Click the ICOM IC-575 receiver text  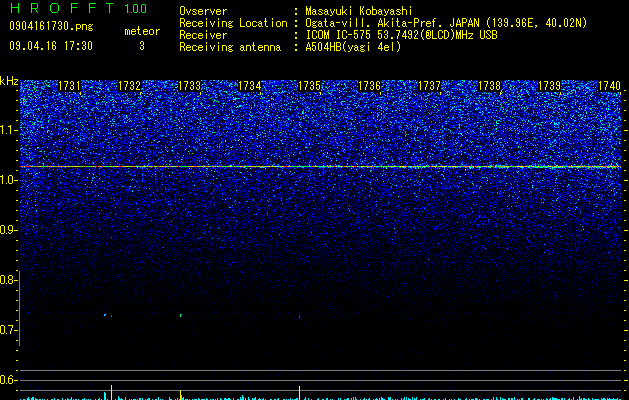[401, 35]
